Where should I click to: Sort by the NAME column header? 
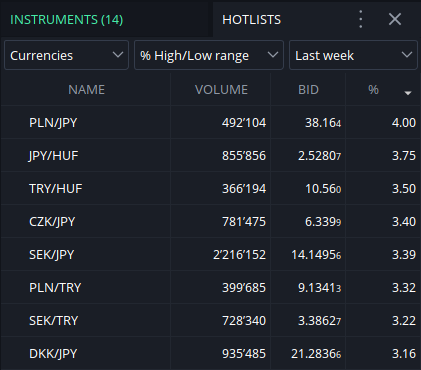coord(87,90)
